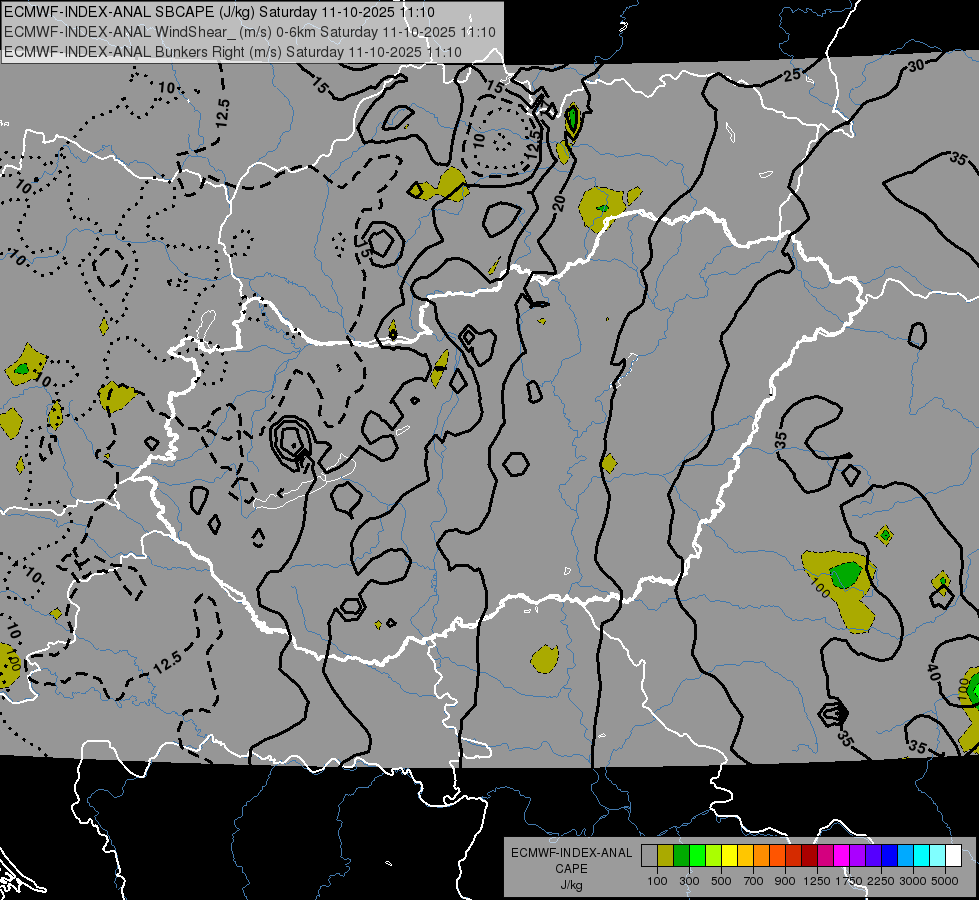The width and height of the screenshot is (979, 900).
Task: Pick the cyan swatch in the legend
Action: (x=921, y=855)
